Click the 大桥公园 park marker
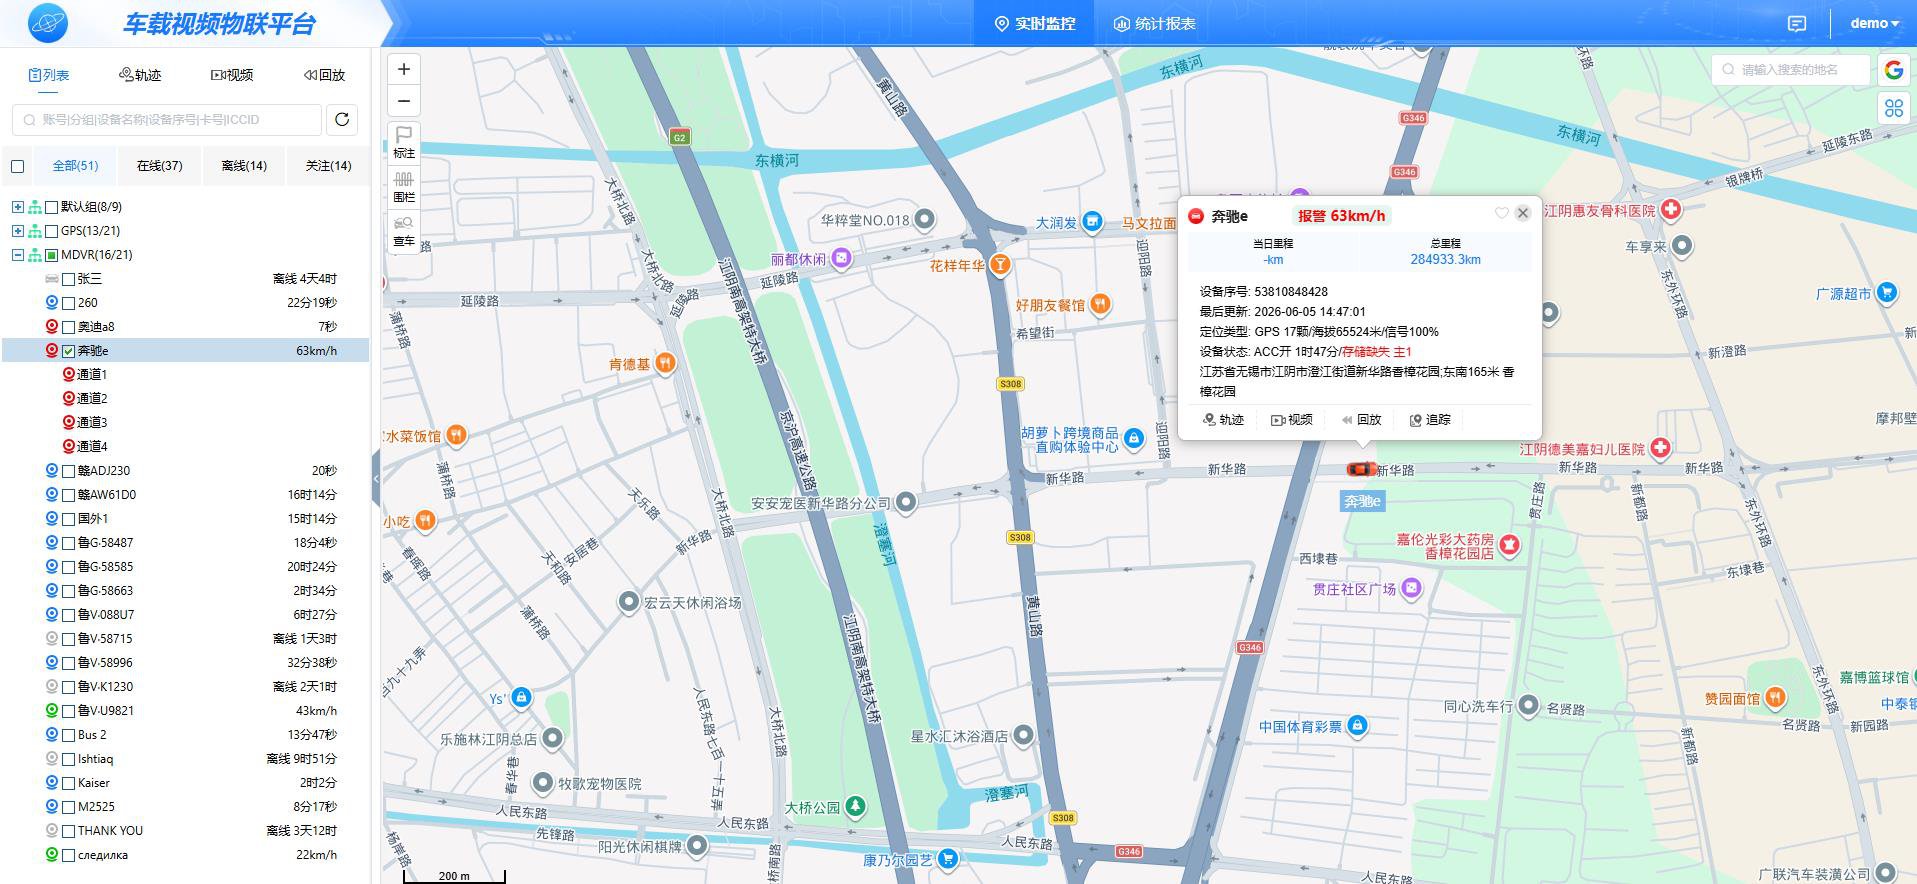The height and width of the screenshot is (884, 1917). tap(855, 806)
